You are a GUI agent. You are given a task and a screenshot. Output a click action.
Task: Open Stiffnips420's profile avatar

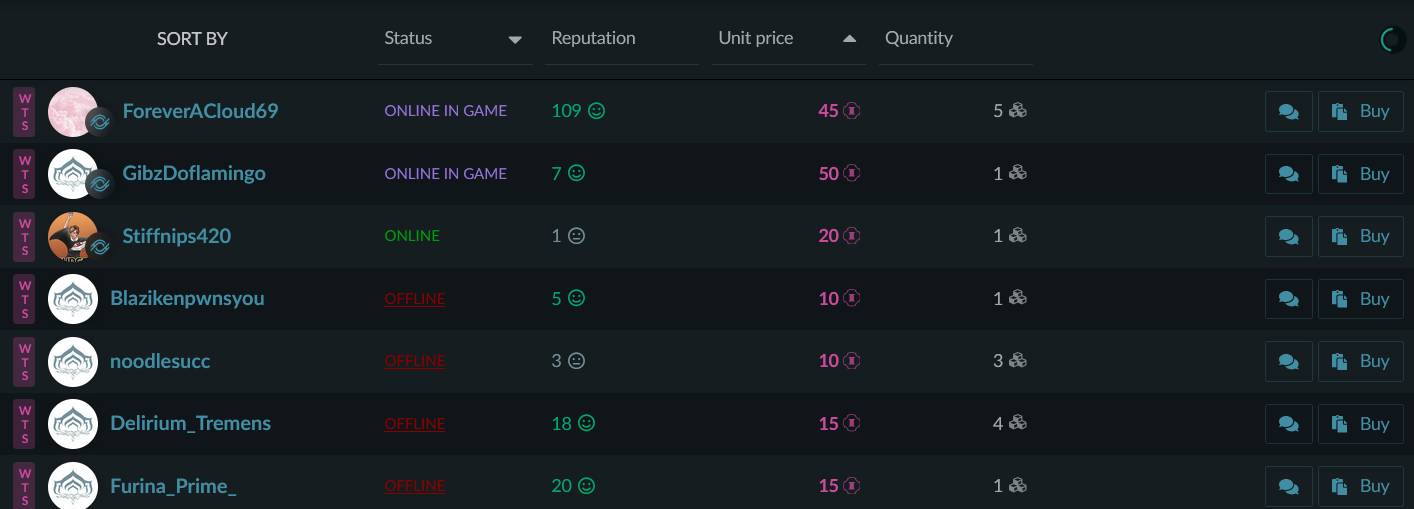(x=72, y=236)
